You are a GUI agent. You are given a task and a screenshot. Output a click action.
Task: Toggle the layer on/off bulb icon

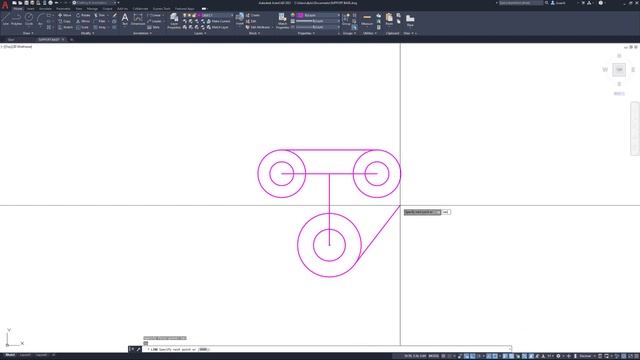185,15
